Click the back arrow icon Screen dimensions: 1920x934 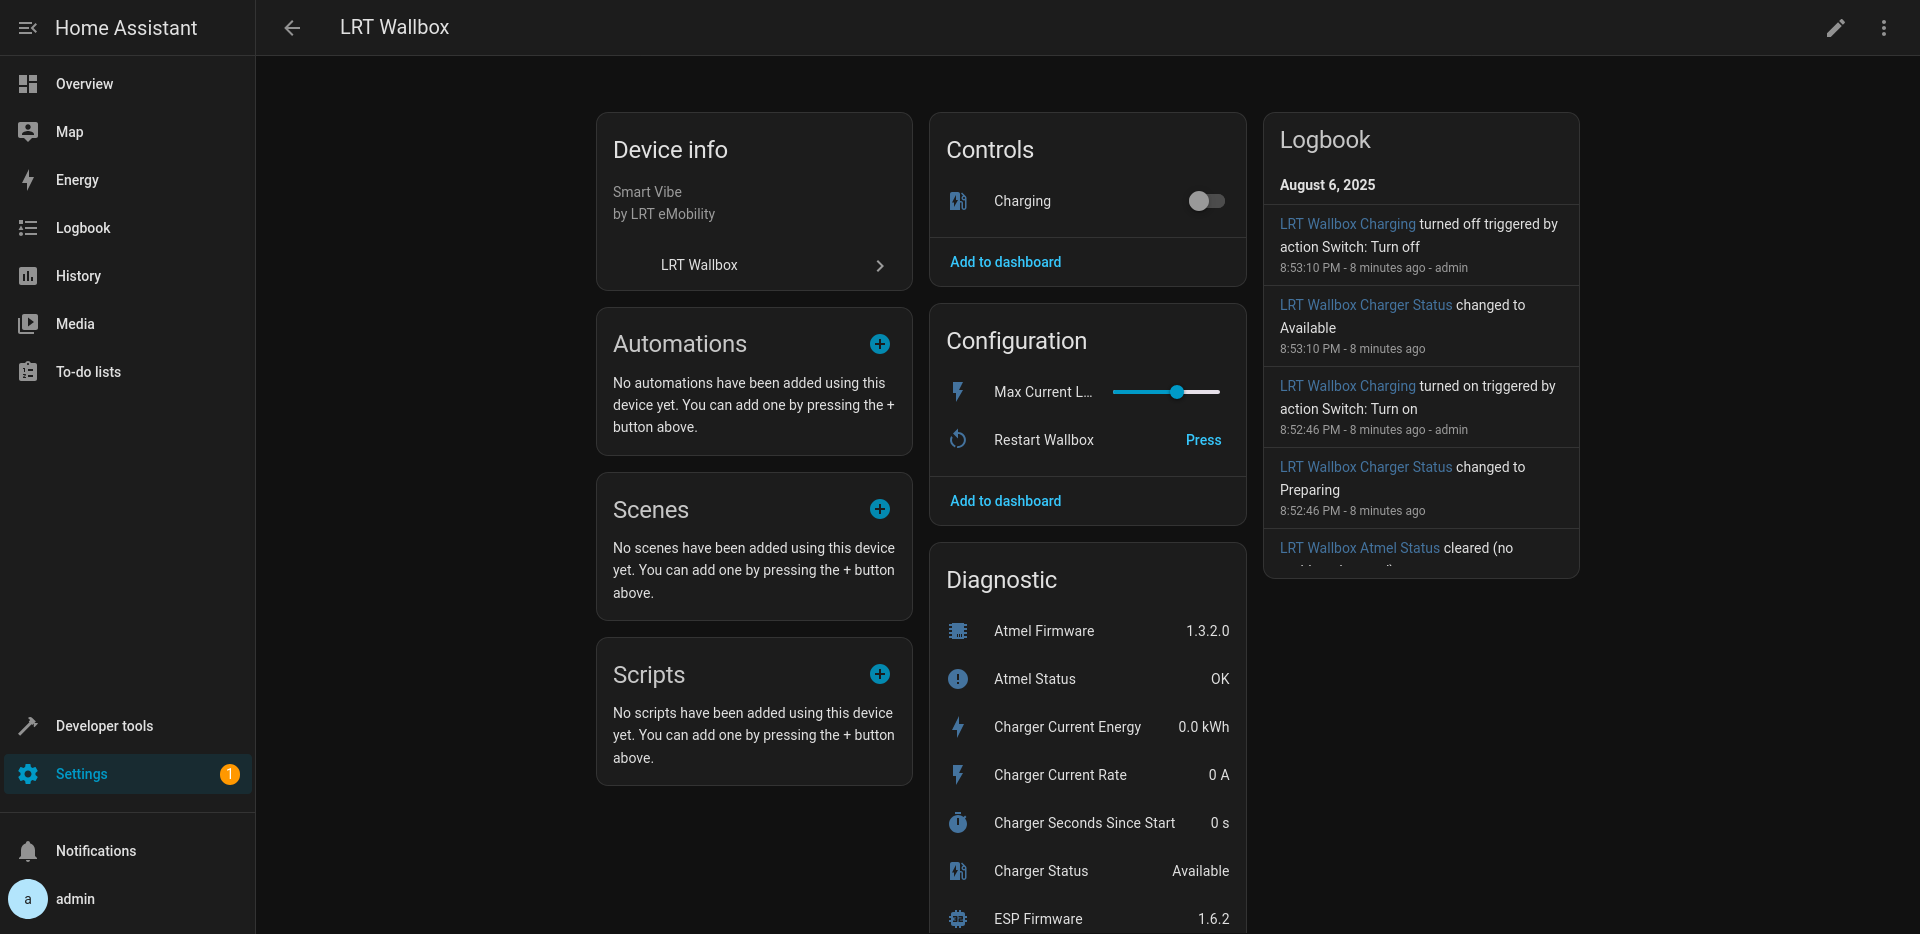coord(292,28)
